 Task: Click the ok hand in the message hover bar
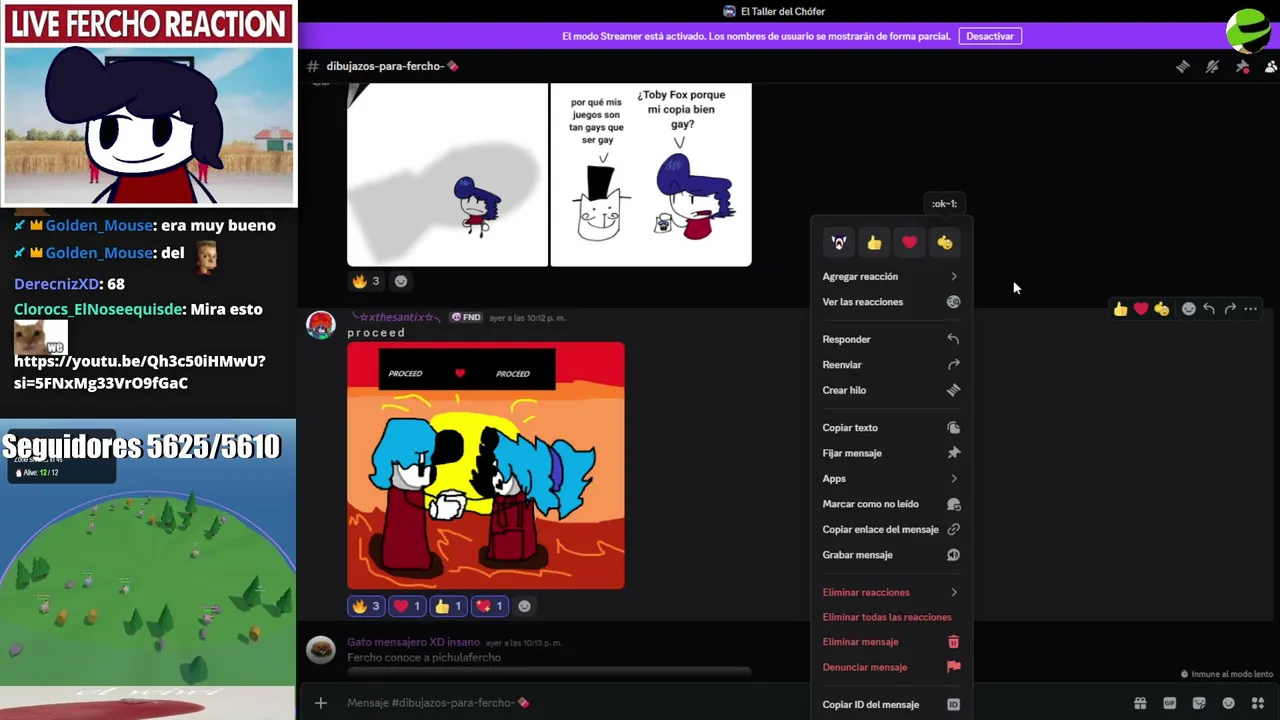[x=1162, y=309]
